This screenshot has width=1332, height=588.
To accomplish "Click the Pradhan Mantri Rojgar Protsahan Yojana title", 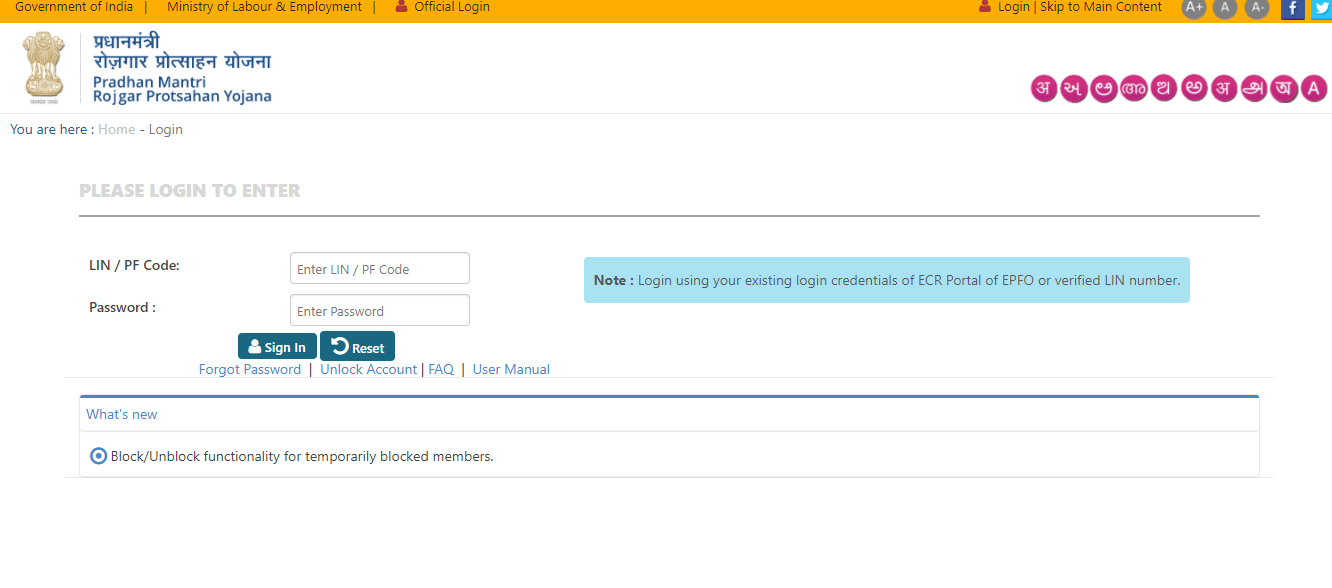I will 182,68.
